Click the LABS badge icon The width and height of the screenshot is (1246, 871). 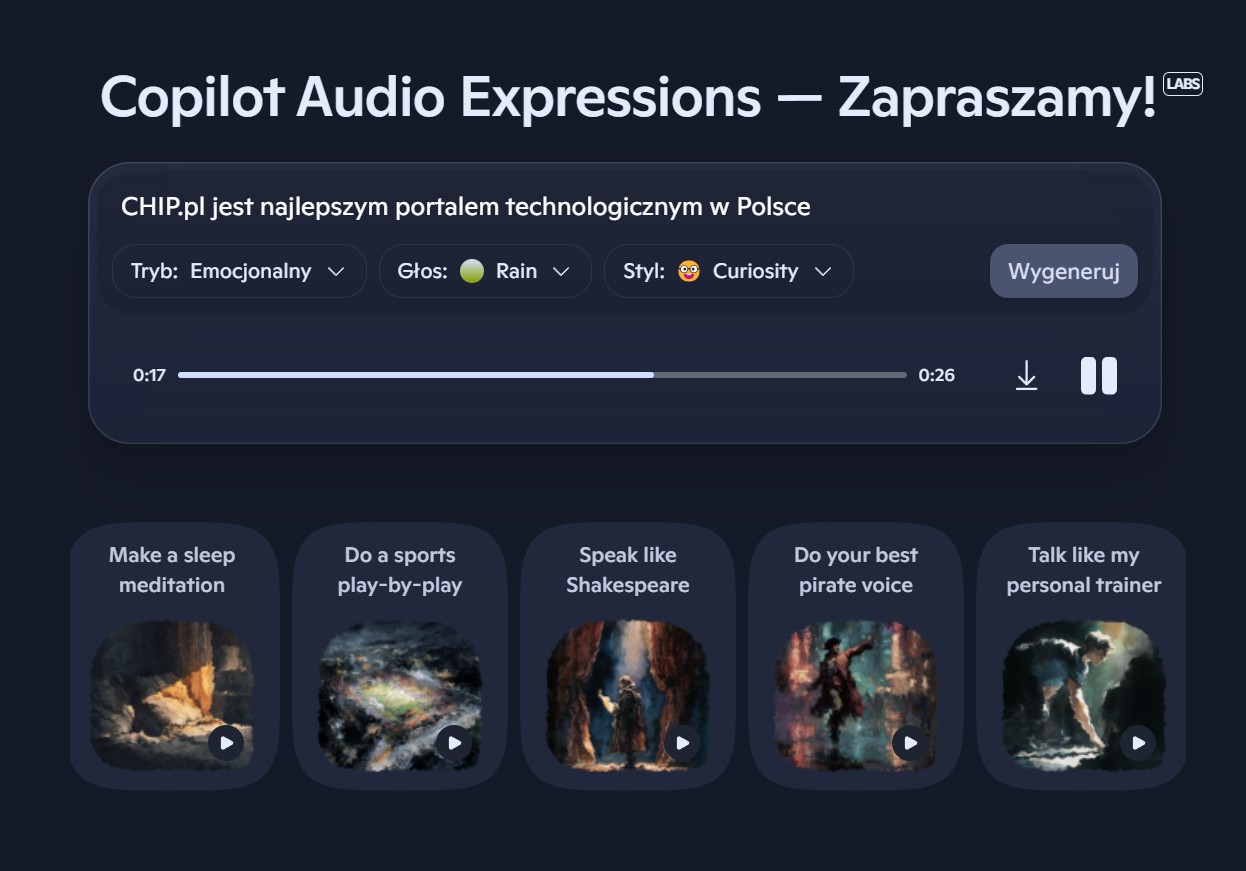pos(1183,84)
